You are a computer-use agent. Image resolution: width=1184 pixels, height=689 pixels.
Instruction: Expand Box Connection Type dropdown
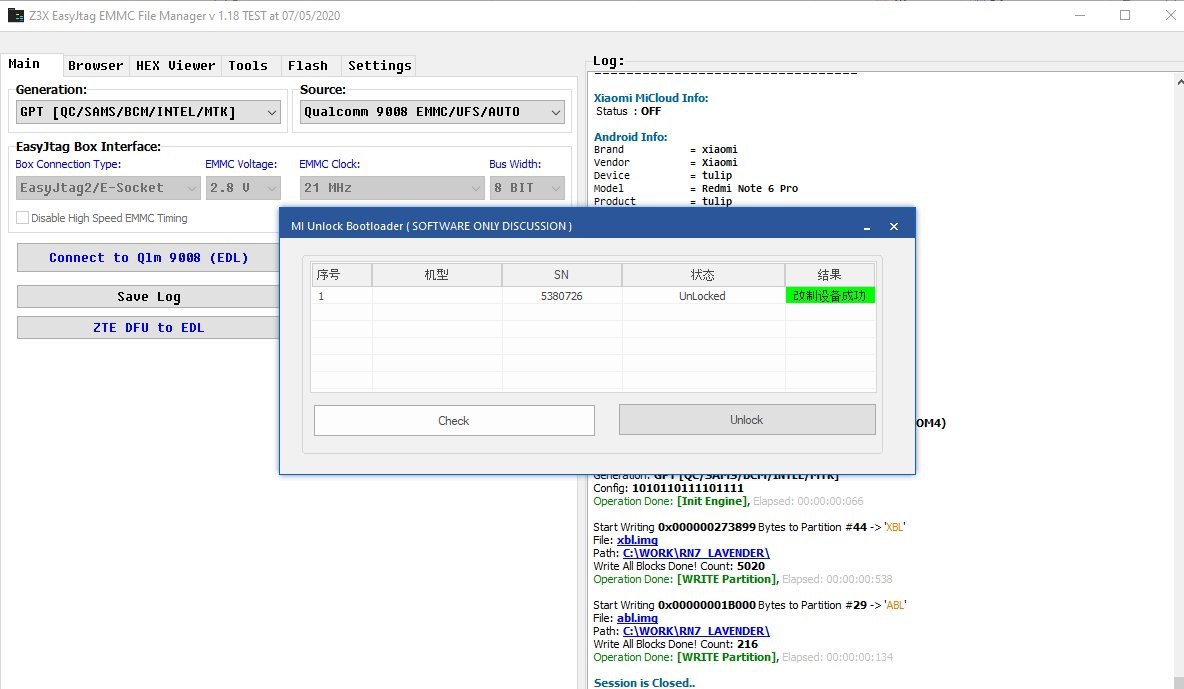108,187
